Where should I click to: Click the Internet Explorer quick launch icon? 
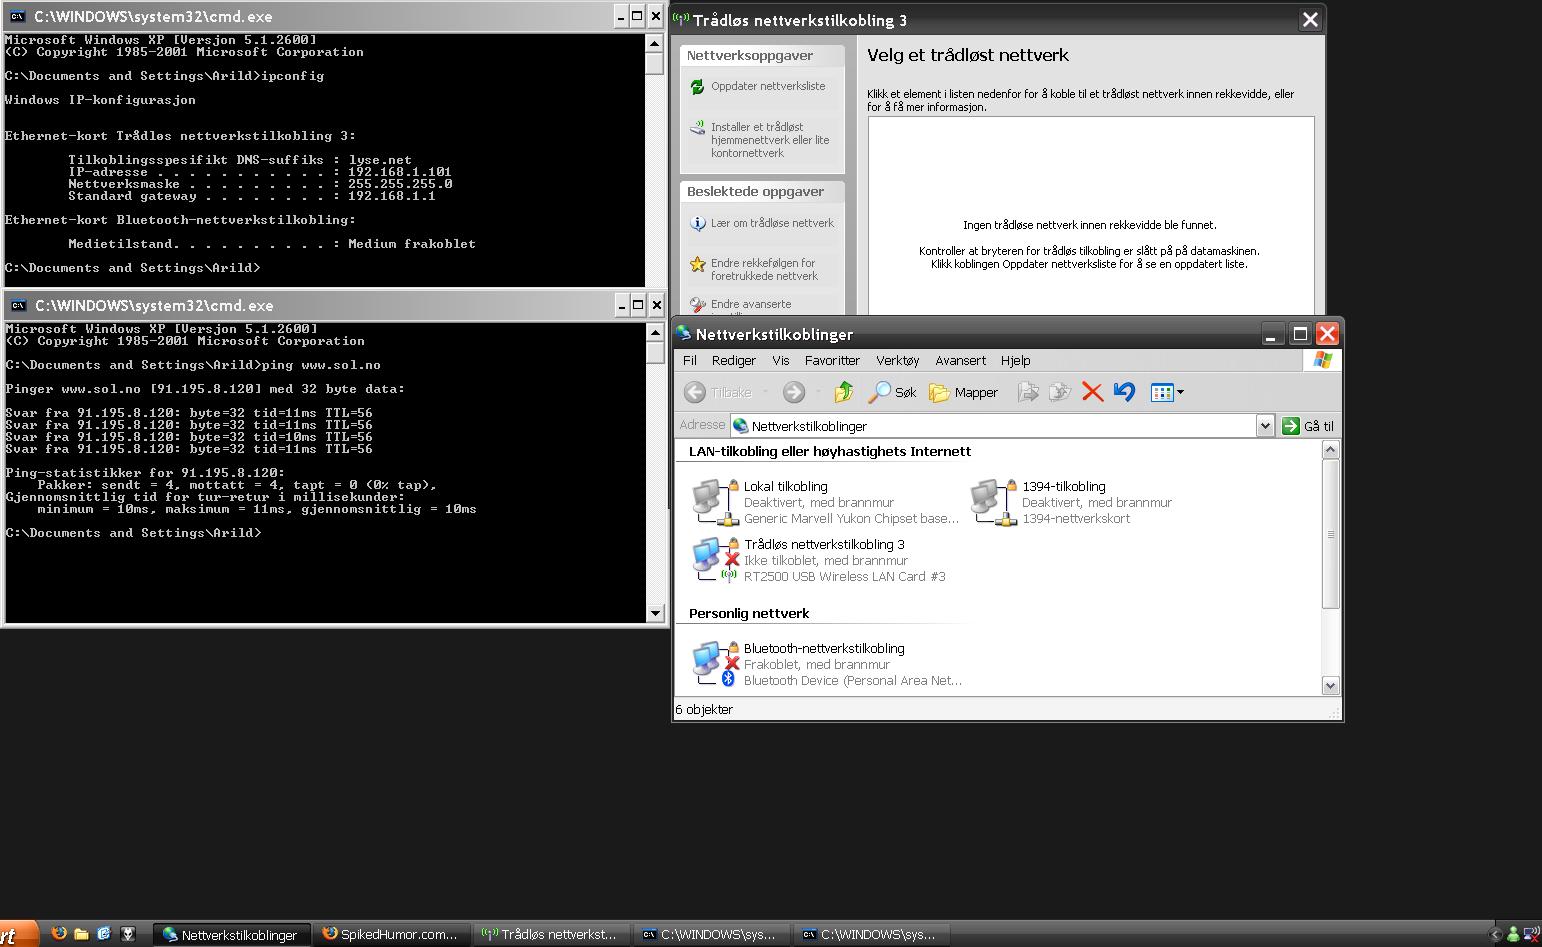pyautogui.click(x=104, y=934)
